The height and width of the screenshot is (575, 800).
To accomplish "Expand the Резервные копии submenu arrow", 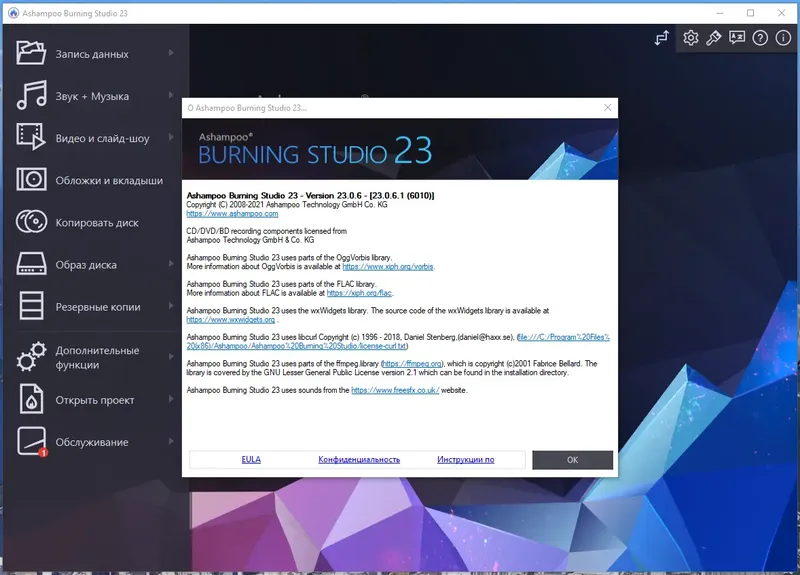I will (x=171, y=306).
